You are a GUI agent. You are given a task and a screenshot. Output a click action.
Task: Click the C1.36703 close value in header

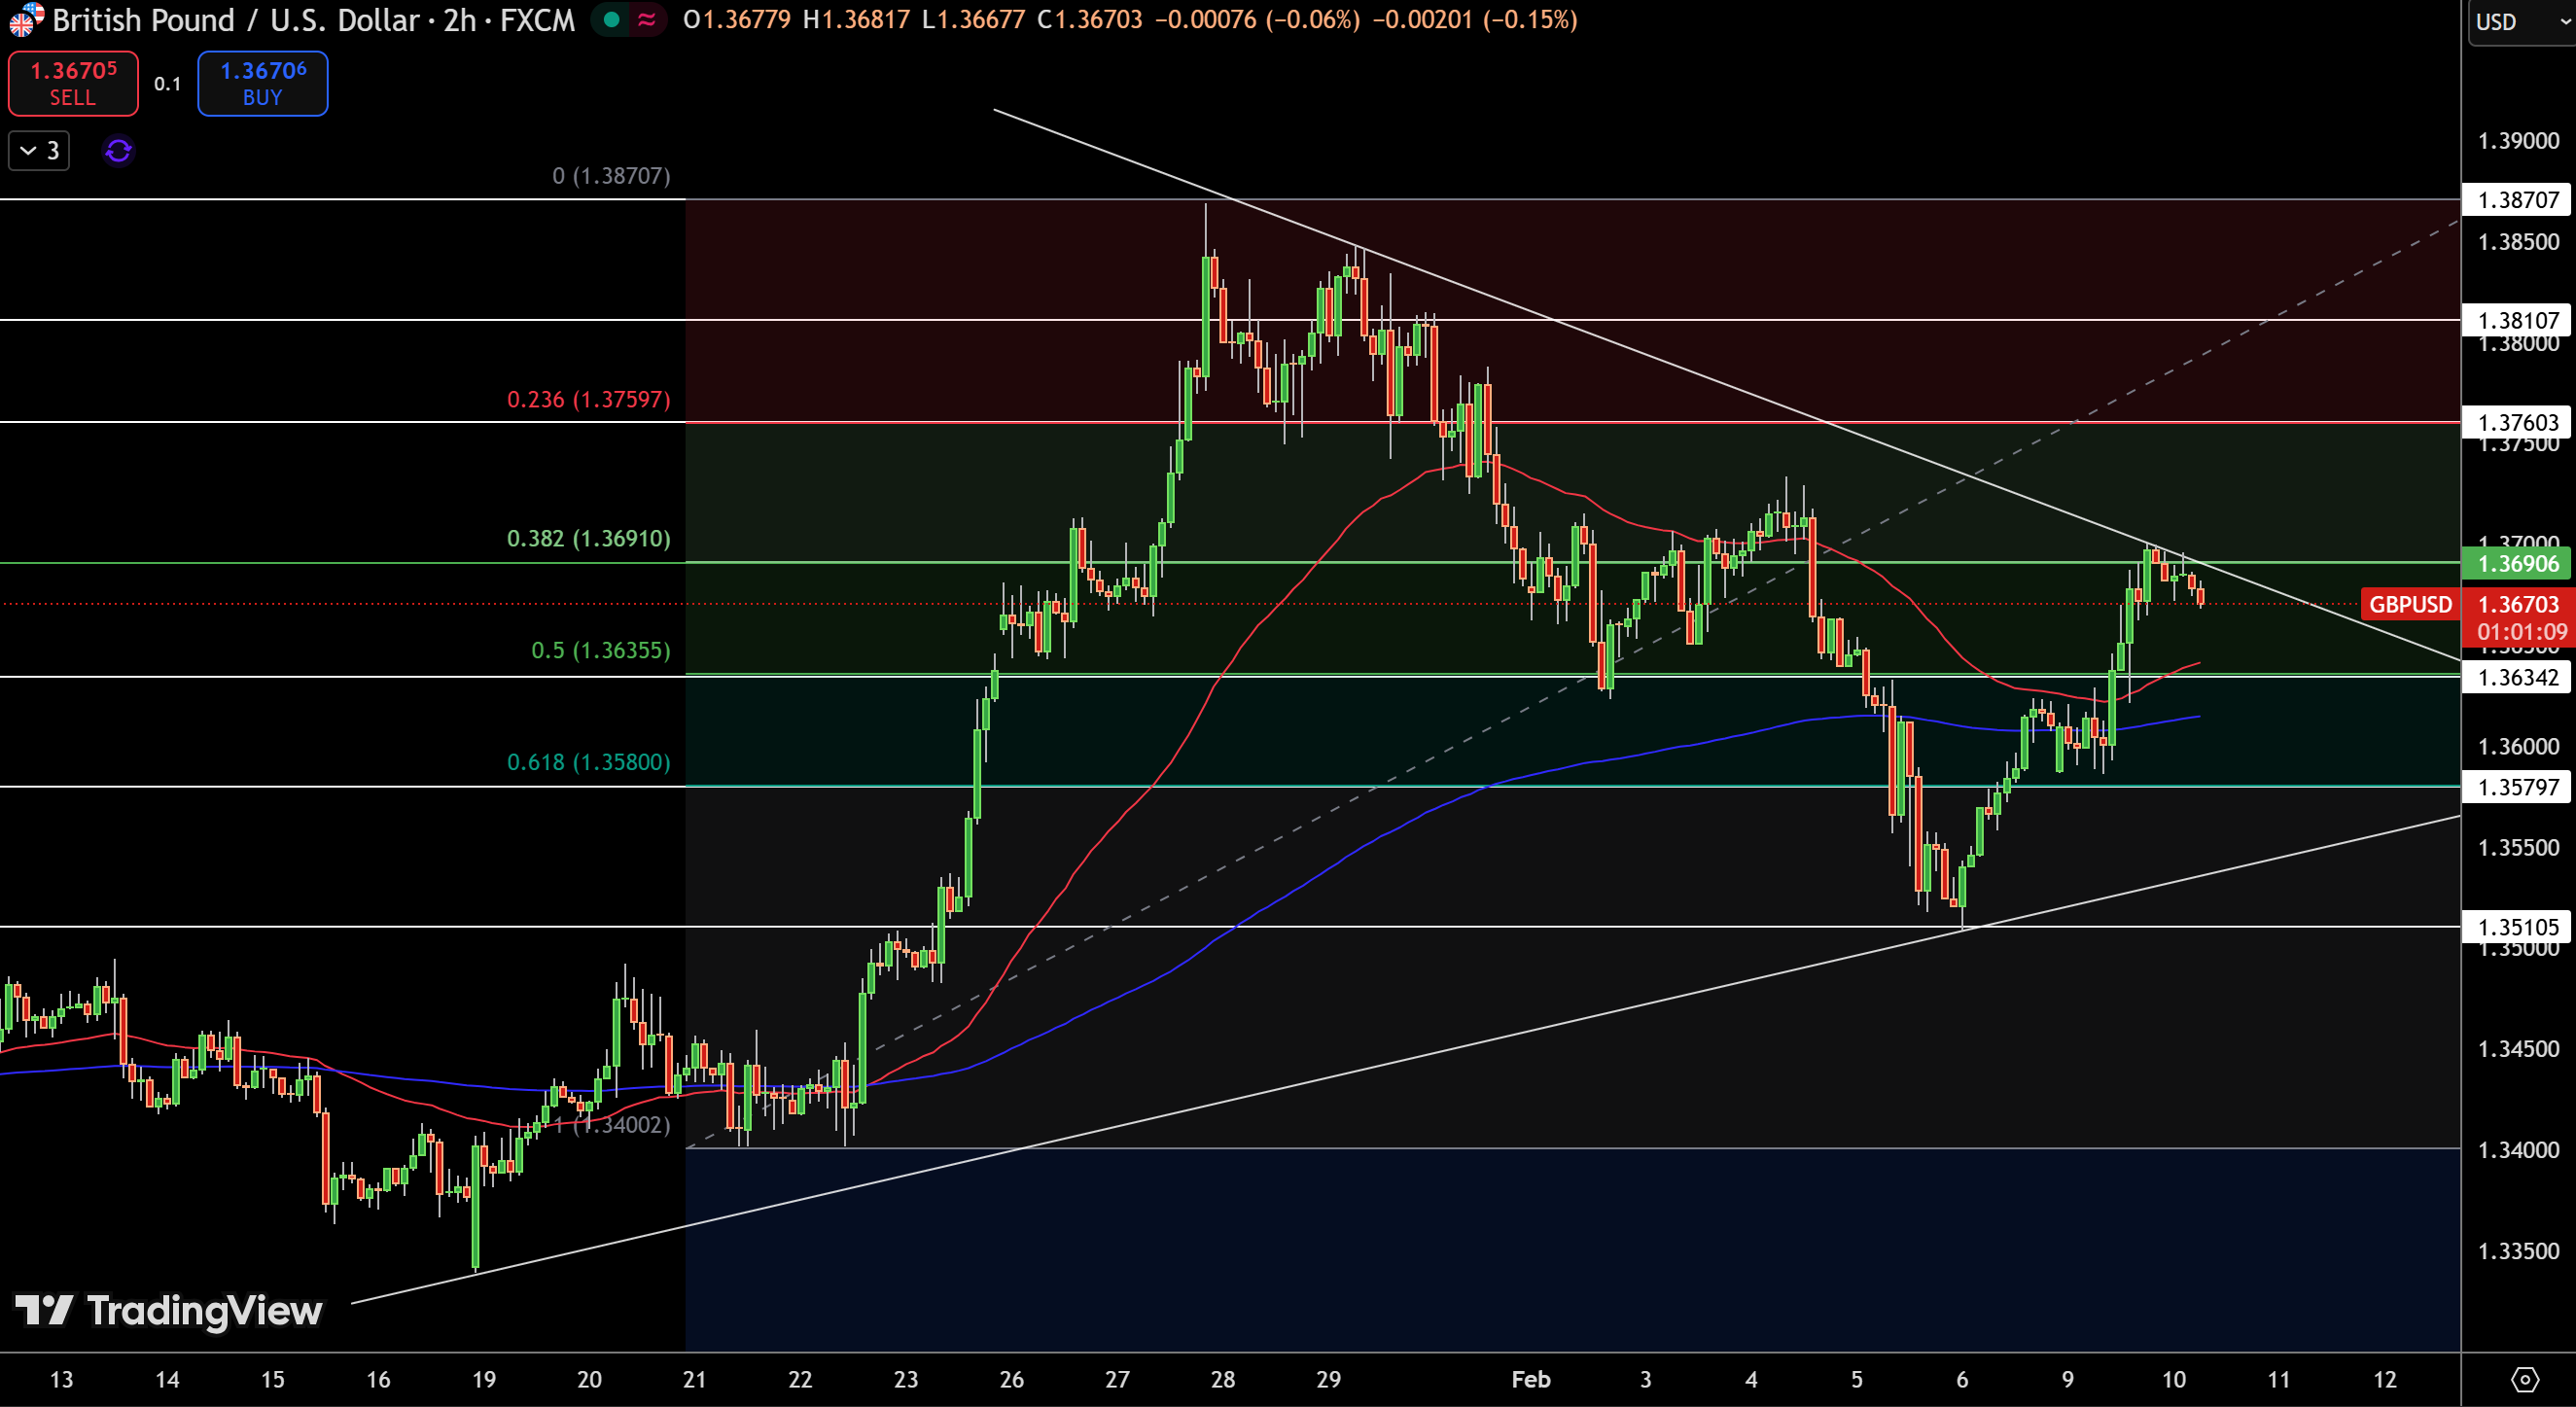point(1090,20)
